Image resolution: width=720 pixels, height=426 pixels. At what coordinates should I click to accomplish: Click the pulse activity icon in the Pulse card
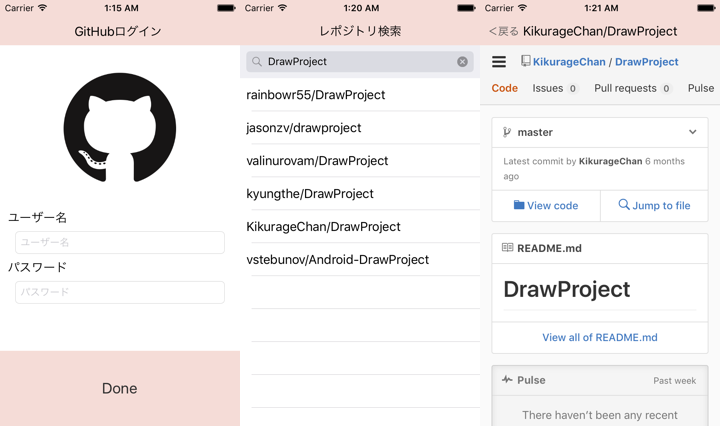tap(507, 380)
